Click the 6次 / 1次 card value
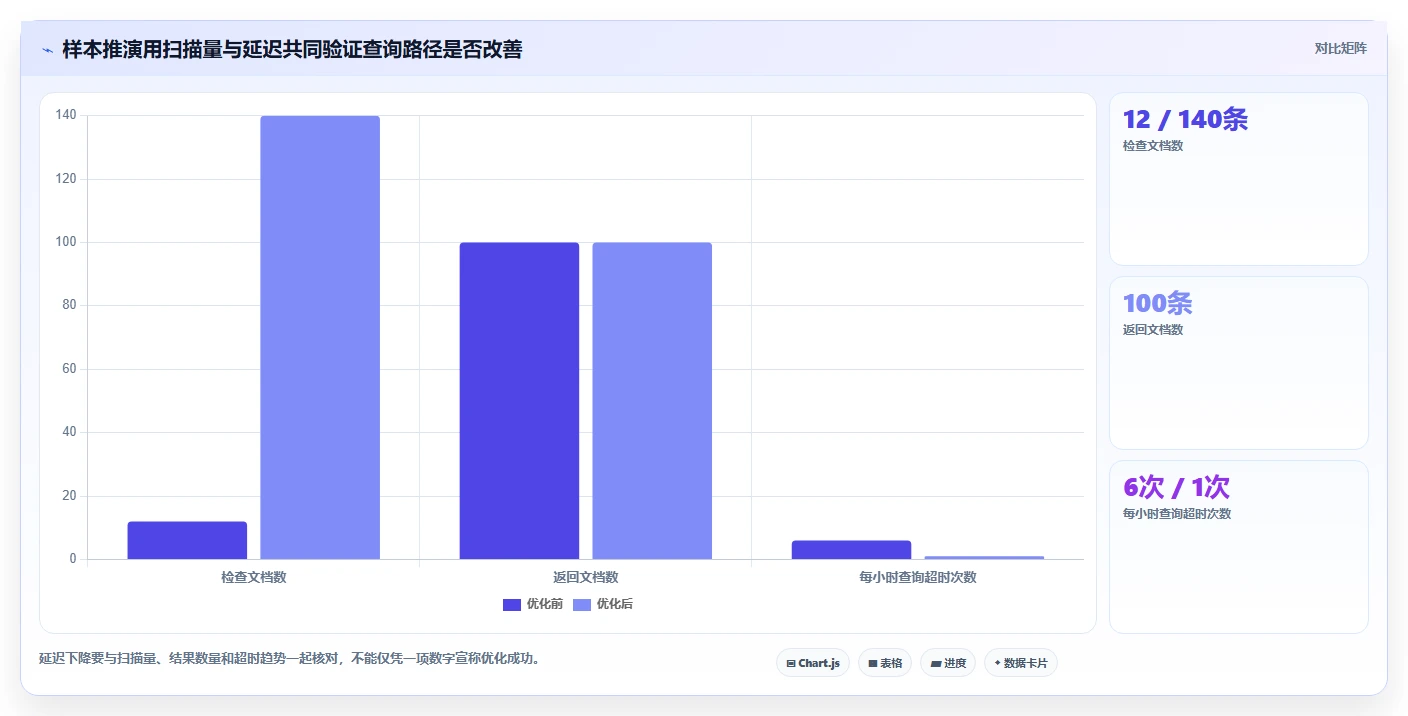The image size is (1408, 716). 1176,487
